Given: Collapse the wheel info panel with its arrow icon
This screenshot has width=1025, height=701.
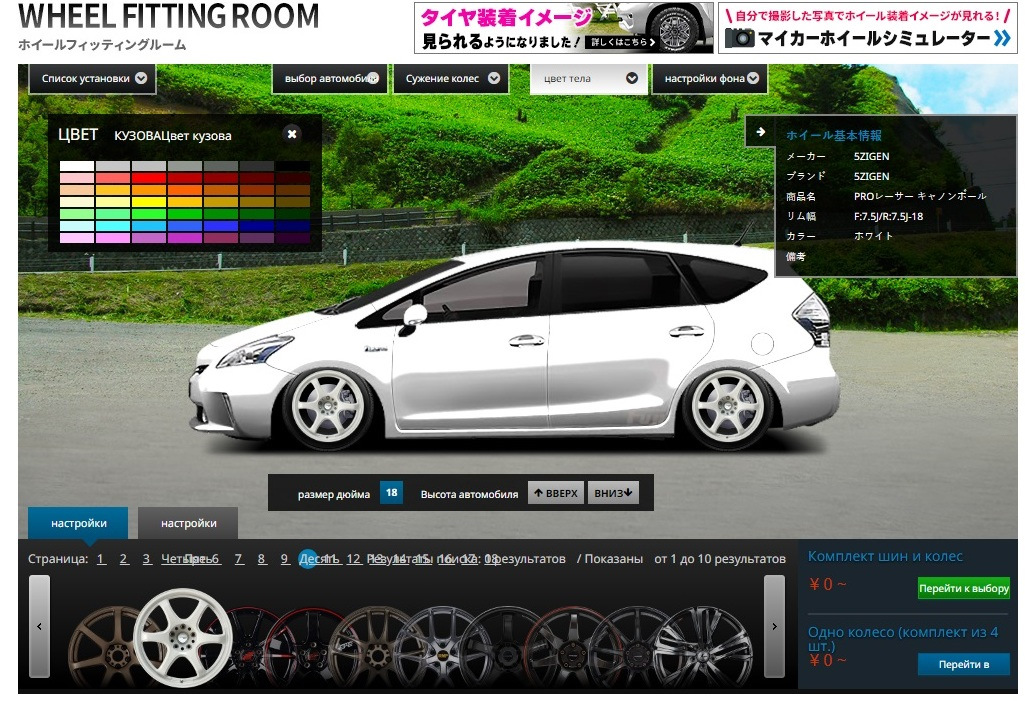Looking at the screenshot, I should 760,132.
